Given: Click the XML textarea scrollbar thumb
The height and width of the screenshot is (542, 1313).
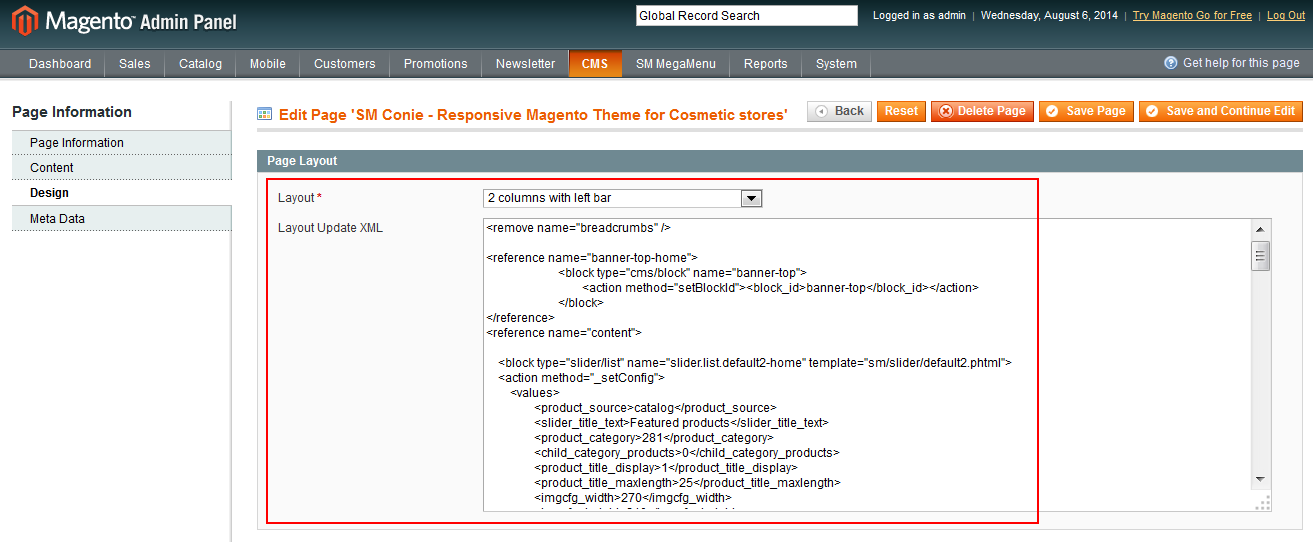Looking at the screenshot, I should [1261, 256].
